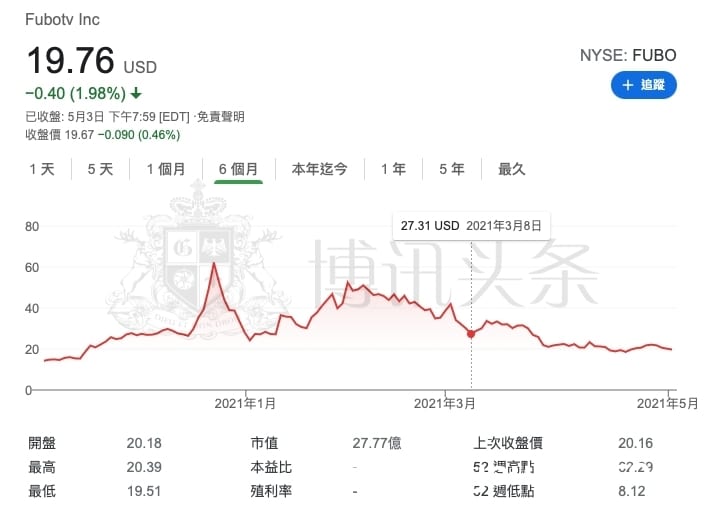
Task: Select the 5 年 range tab
Action: tap(452, 169)
